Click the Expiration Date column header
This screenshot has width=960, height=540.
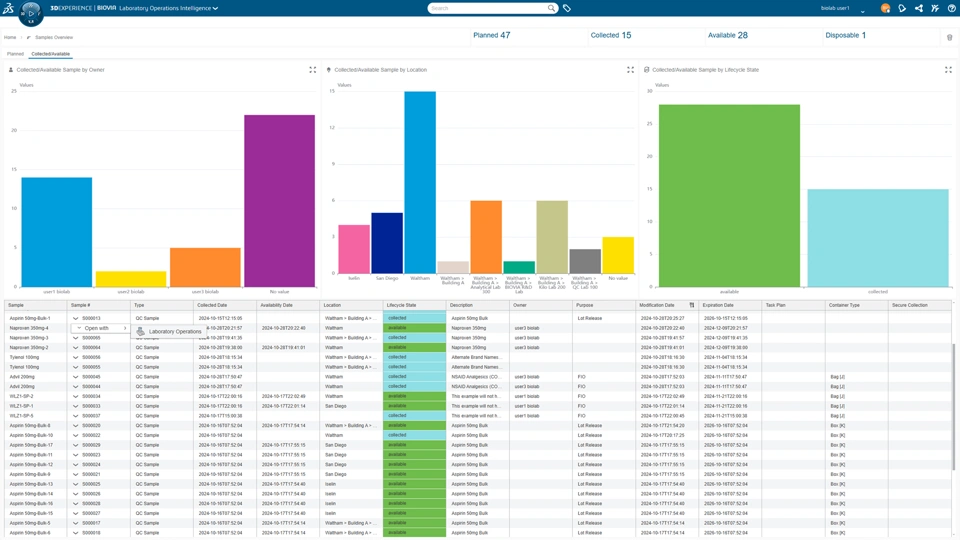[x=718, y=305]
